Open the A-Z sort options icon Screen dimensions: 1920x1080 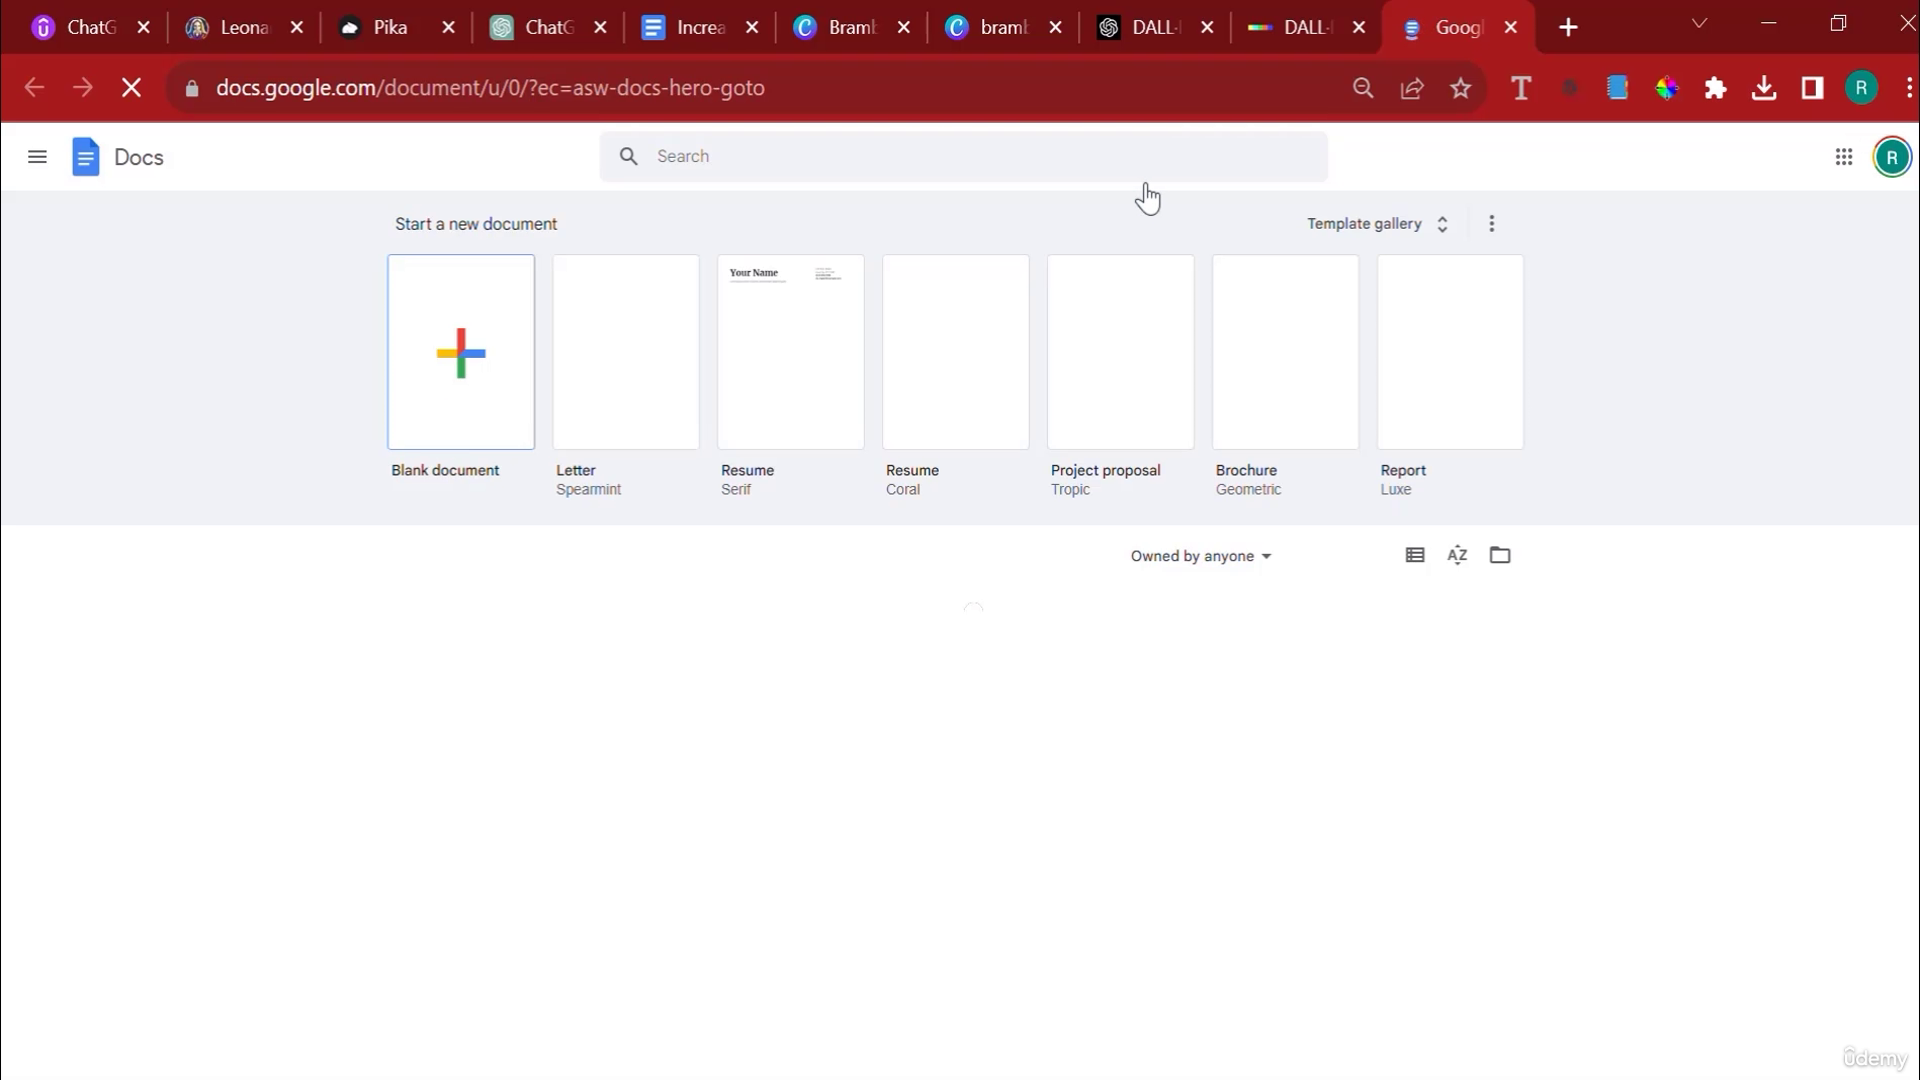click(1457, 555)
